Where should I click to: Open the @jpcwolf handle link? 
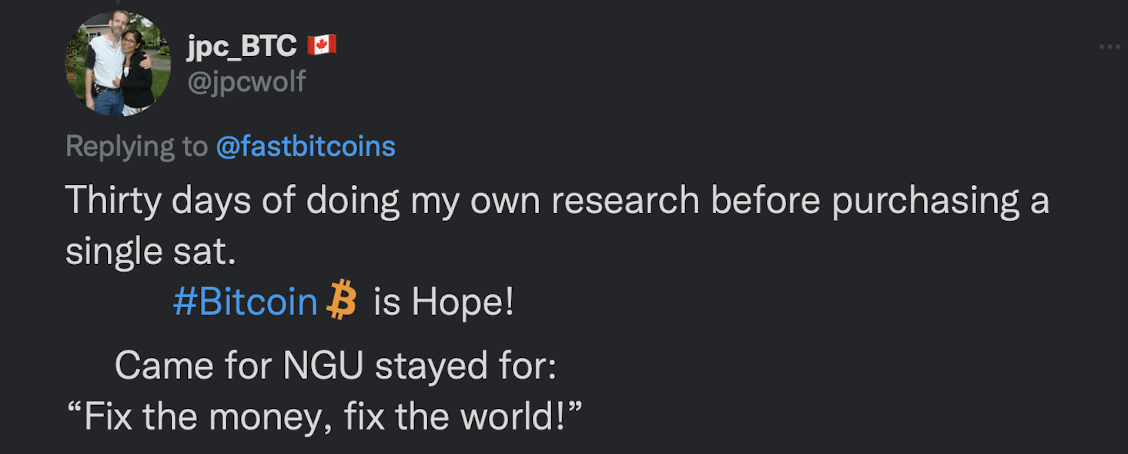point(246,81)
